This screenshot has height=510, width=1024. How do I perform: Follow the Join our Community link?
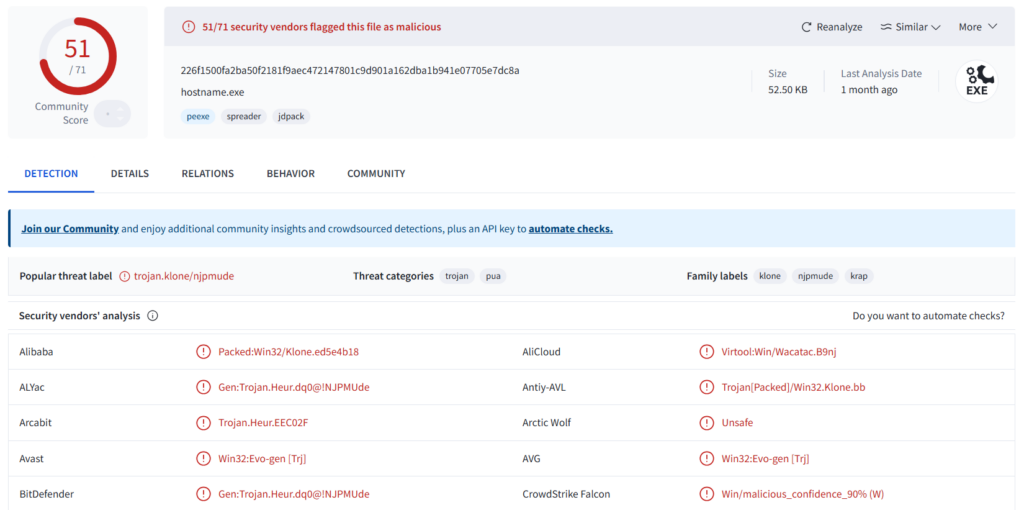coord(70,229)
